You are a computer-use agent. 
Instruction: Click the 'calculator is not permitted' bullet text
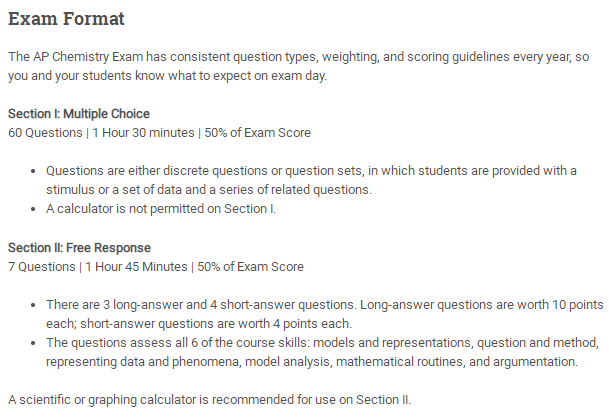(x=161, y=209)
